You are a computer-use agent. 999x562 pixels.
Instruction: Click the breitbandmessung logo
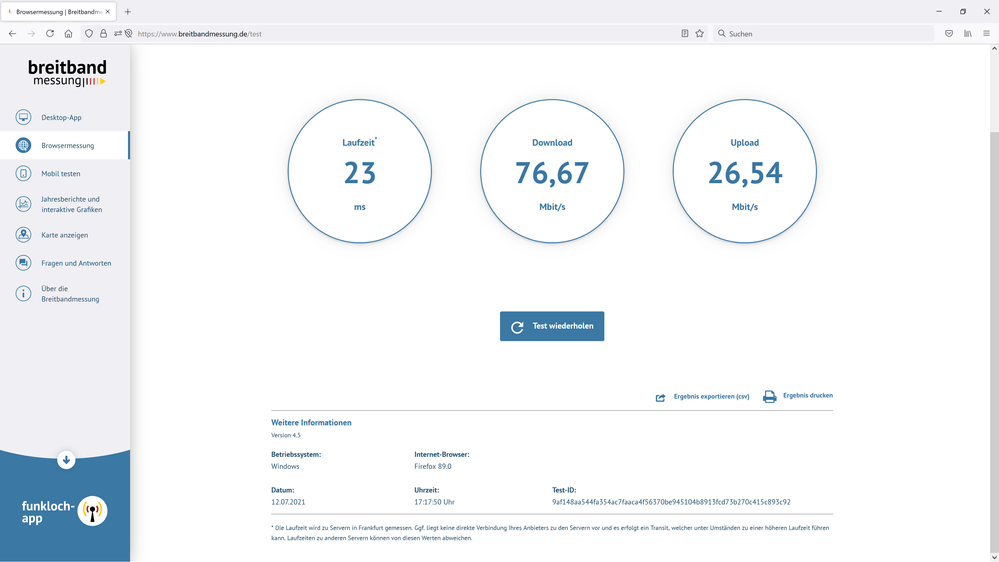67,73
